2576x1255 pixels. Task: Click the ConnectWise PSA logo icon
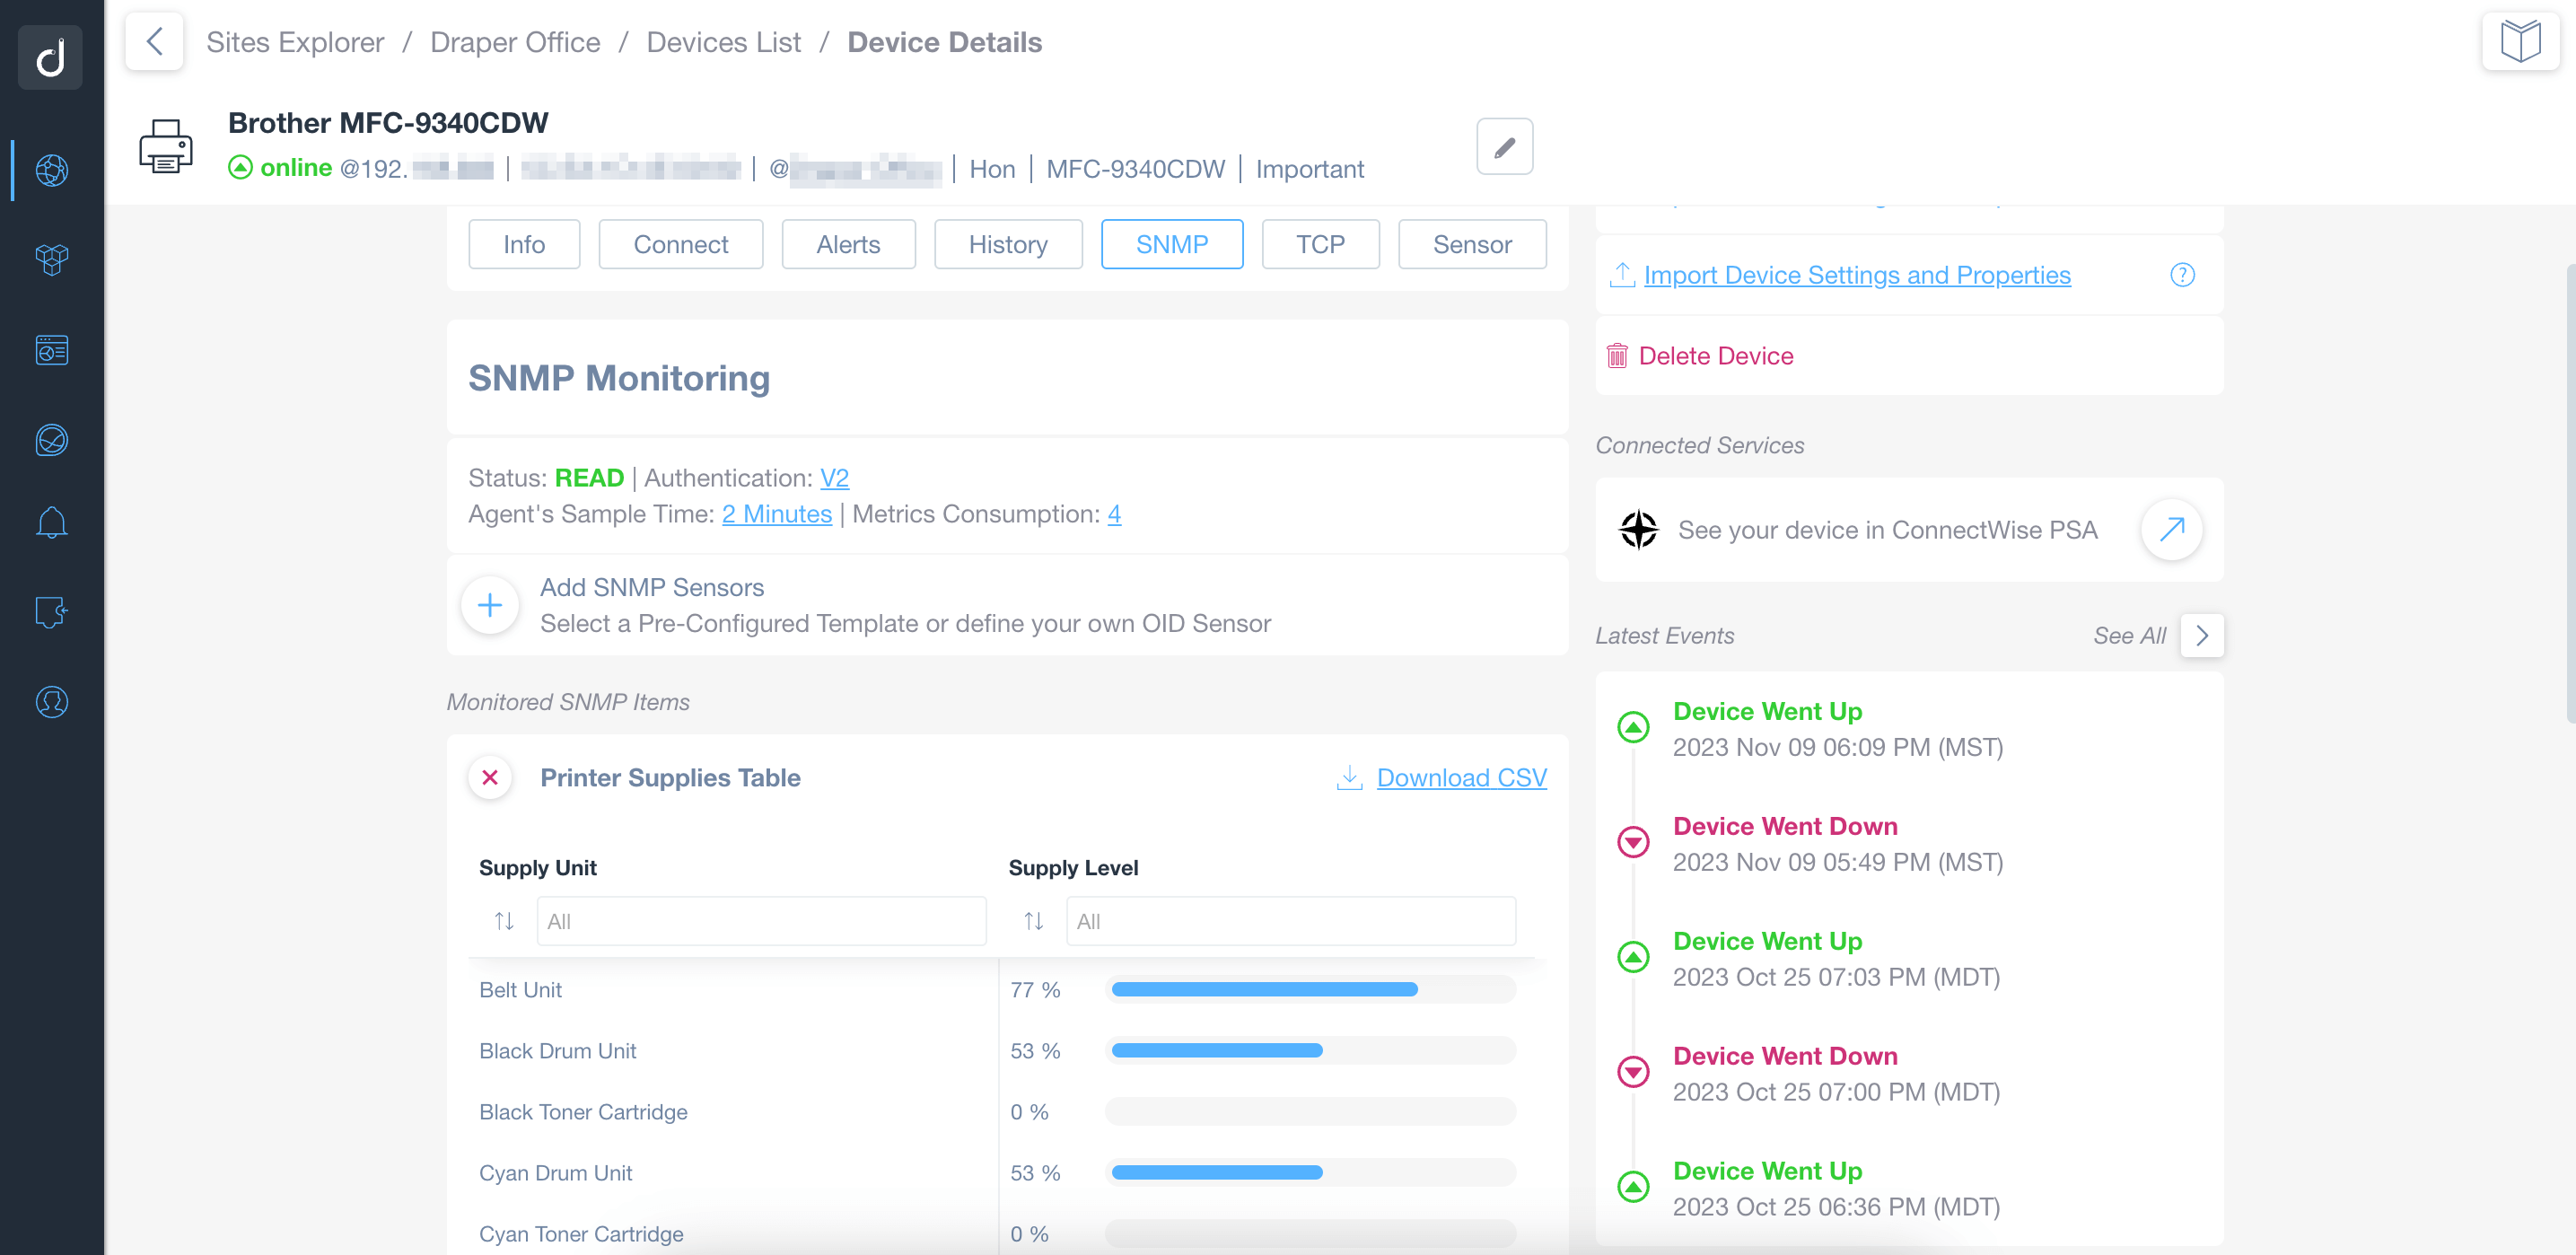pos(1638,529)
